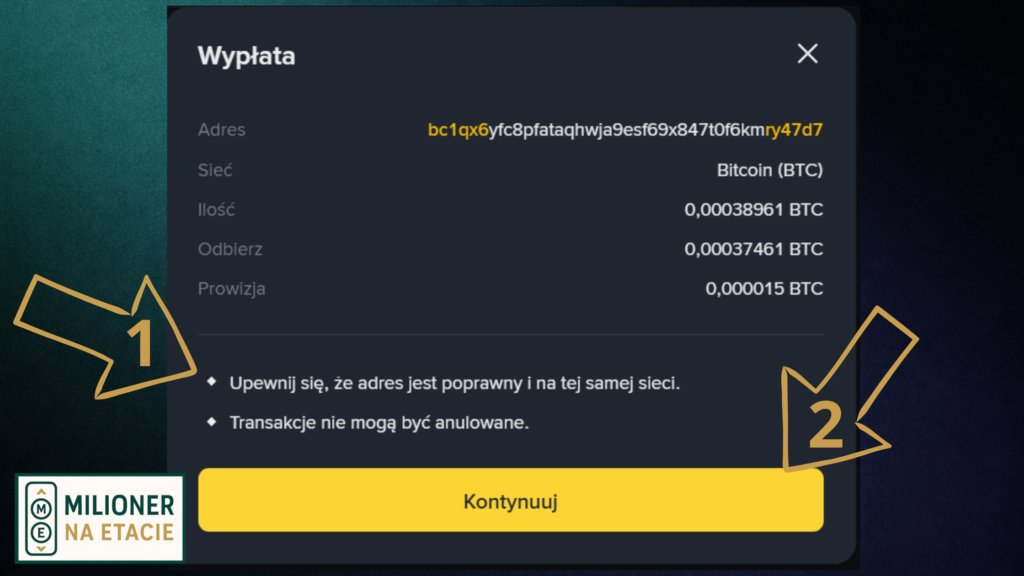
Task: Click the 'Transakcje nie mogą być anulowane' warning
Action: coord(379,422)
